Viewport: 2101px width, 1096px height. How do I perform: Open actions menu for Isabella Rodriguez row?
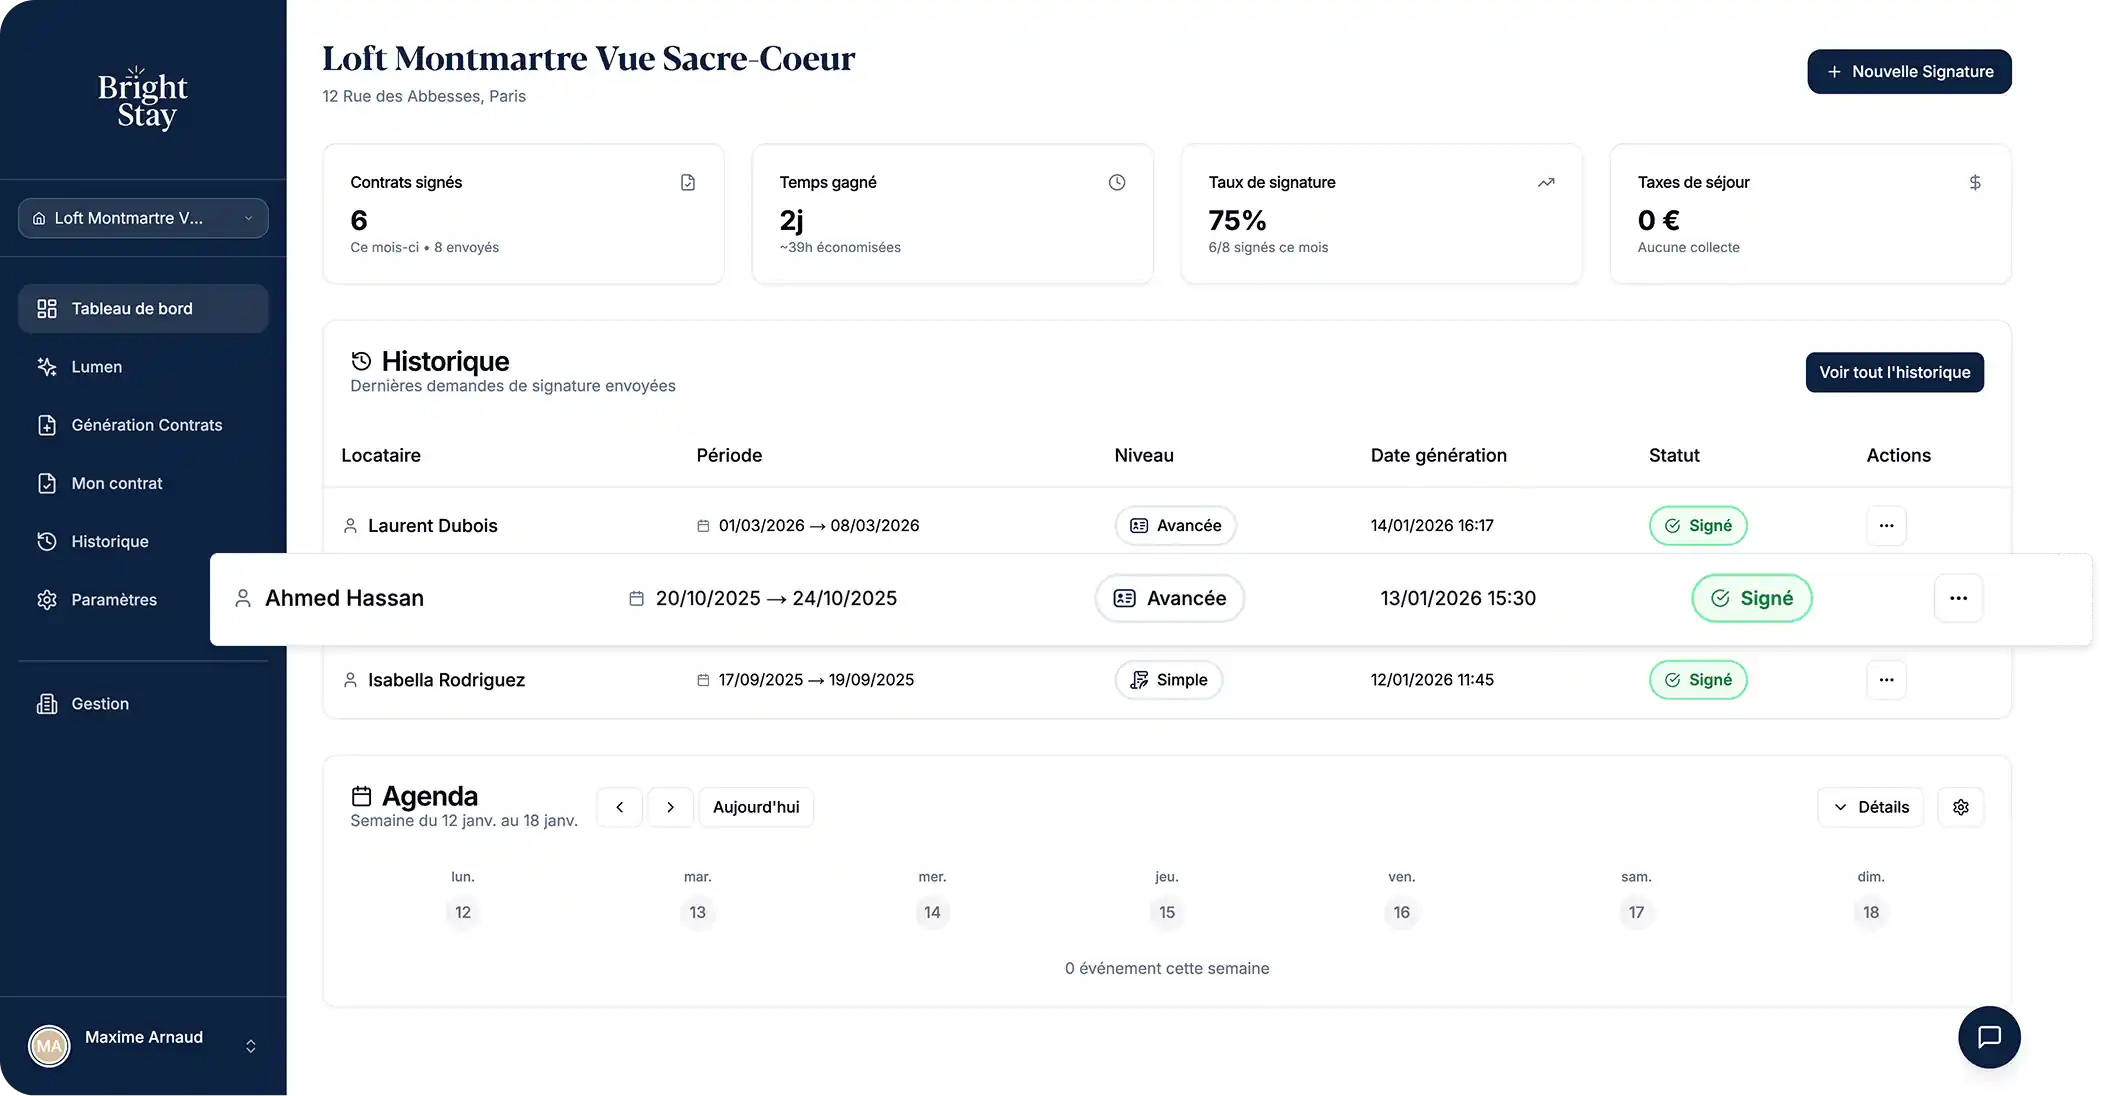[1886, 680]
